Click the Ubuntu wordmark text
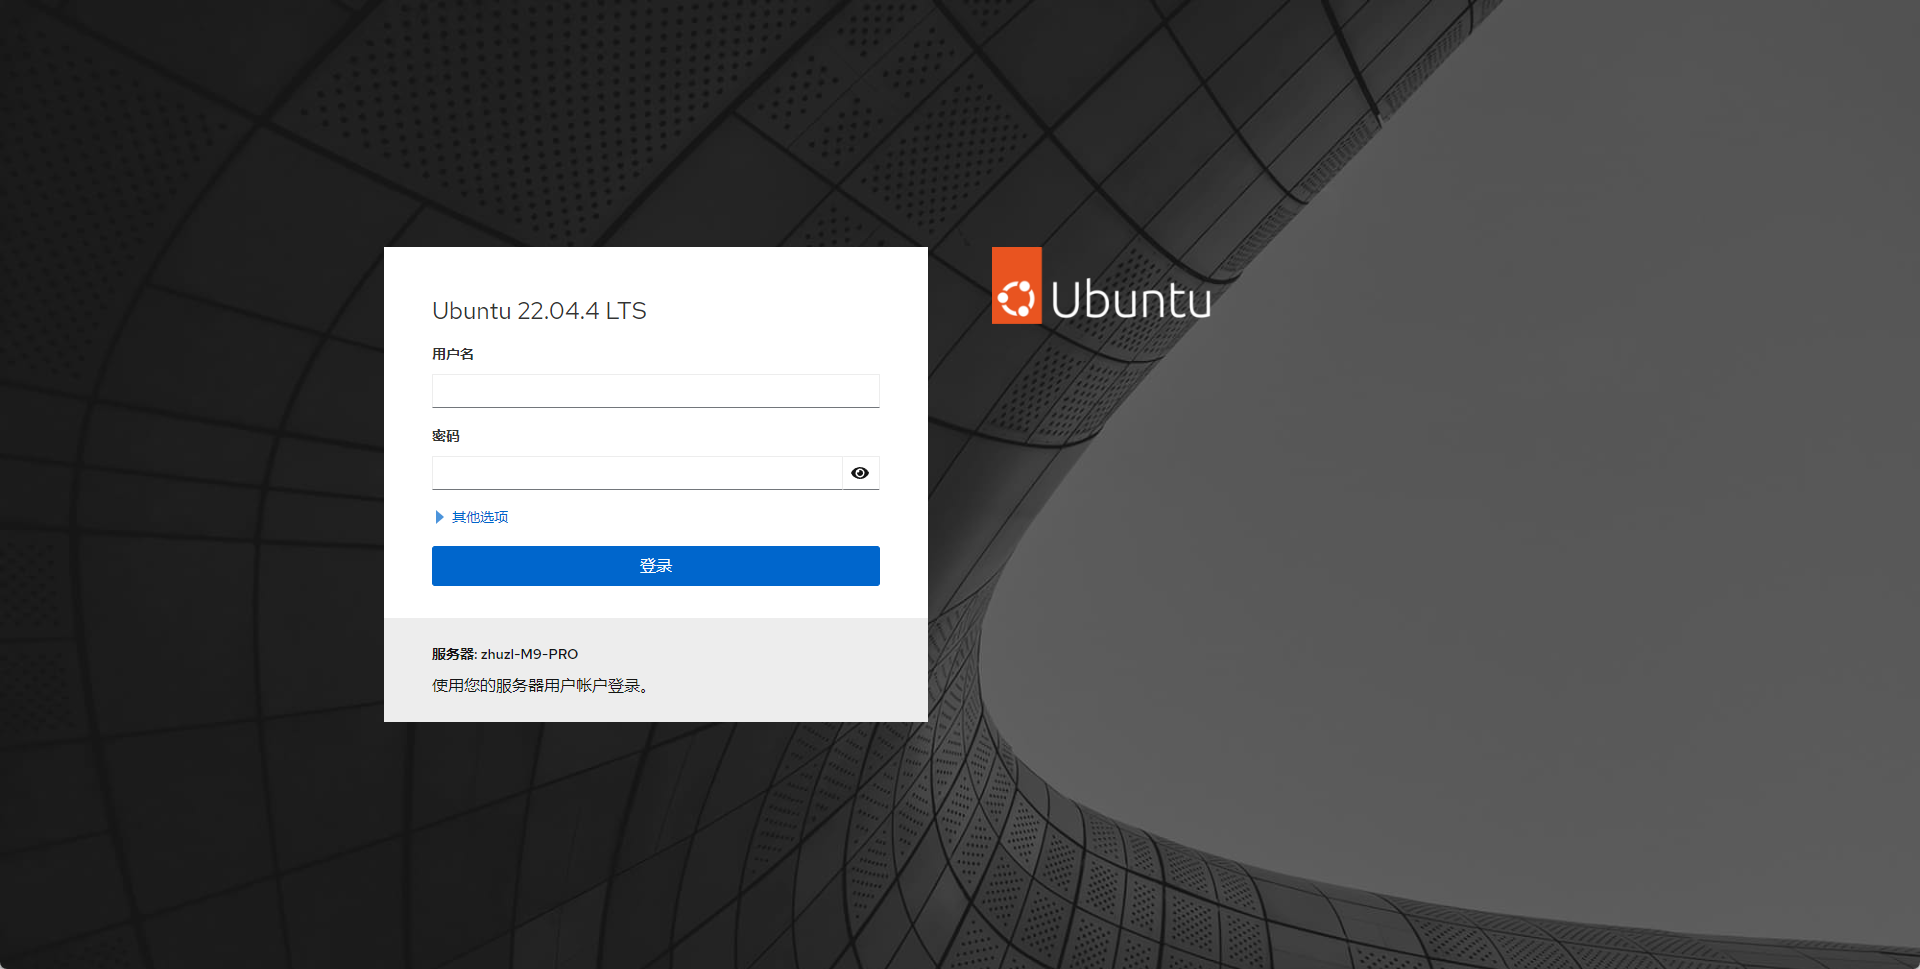The width and height of the screenshot is (1920, 969). tap(1131, 299)
